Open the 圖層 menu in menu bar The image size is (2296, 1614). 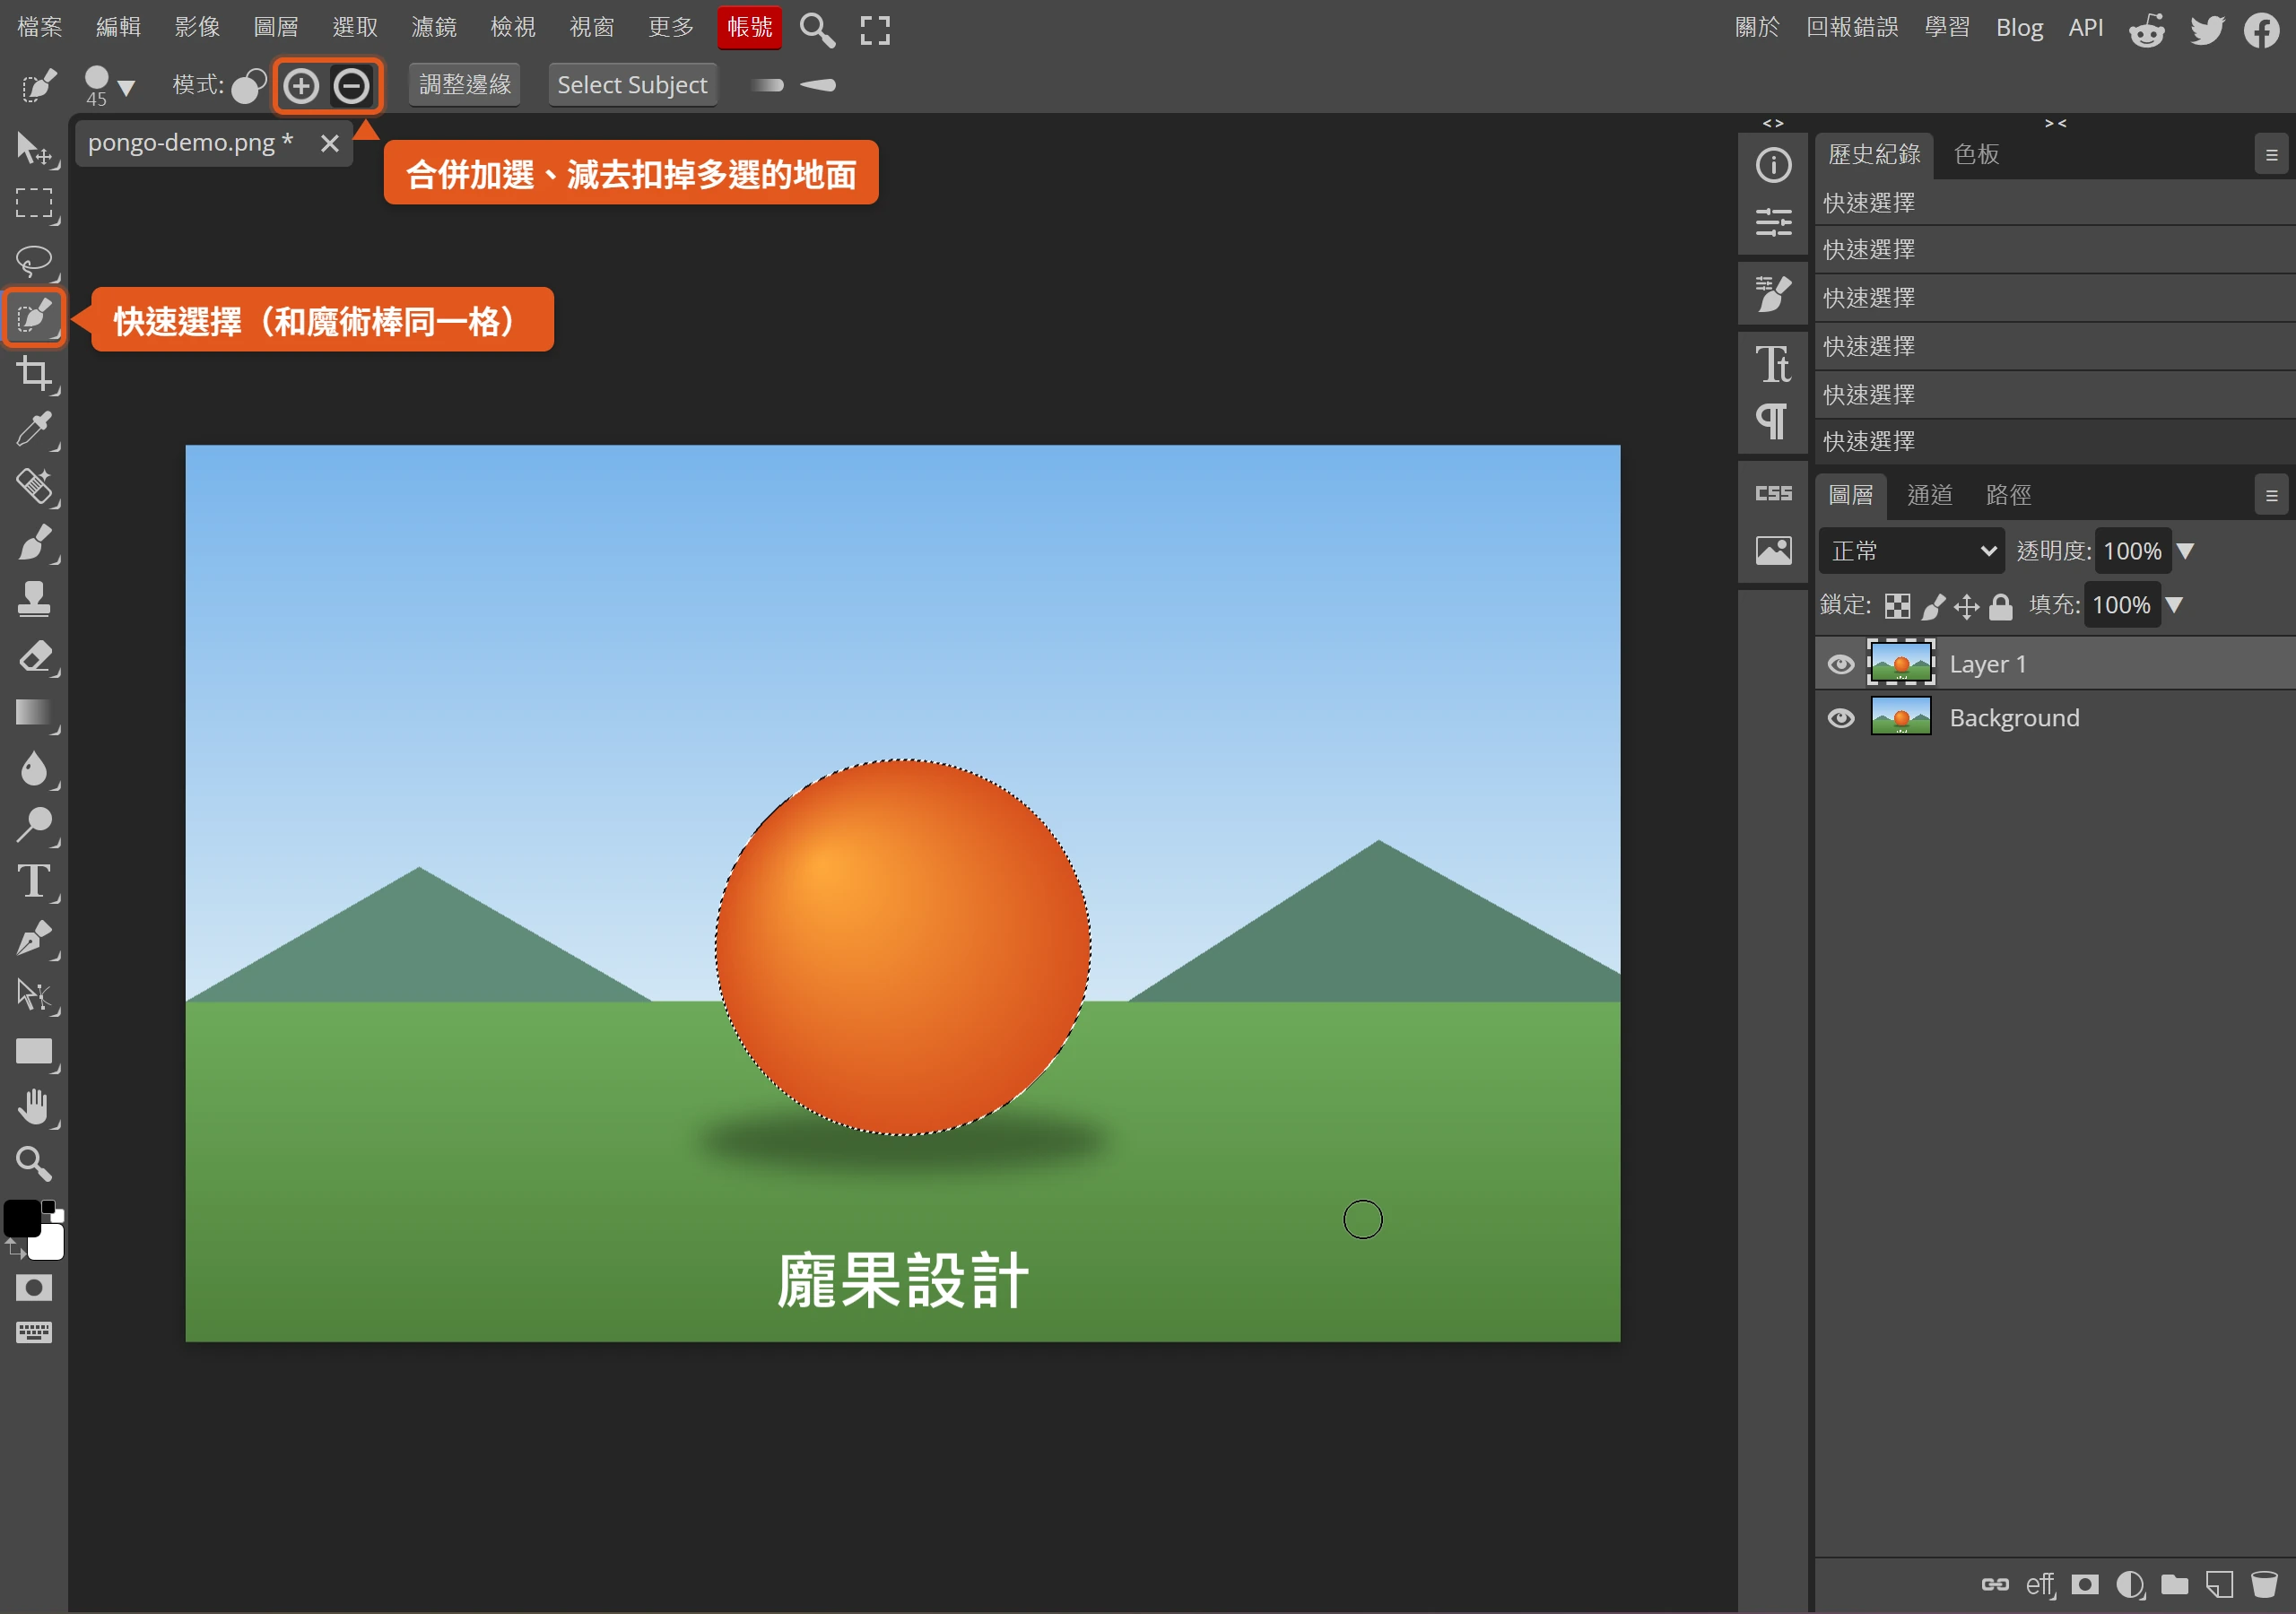click(x=275, y=27)
